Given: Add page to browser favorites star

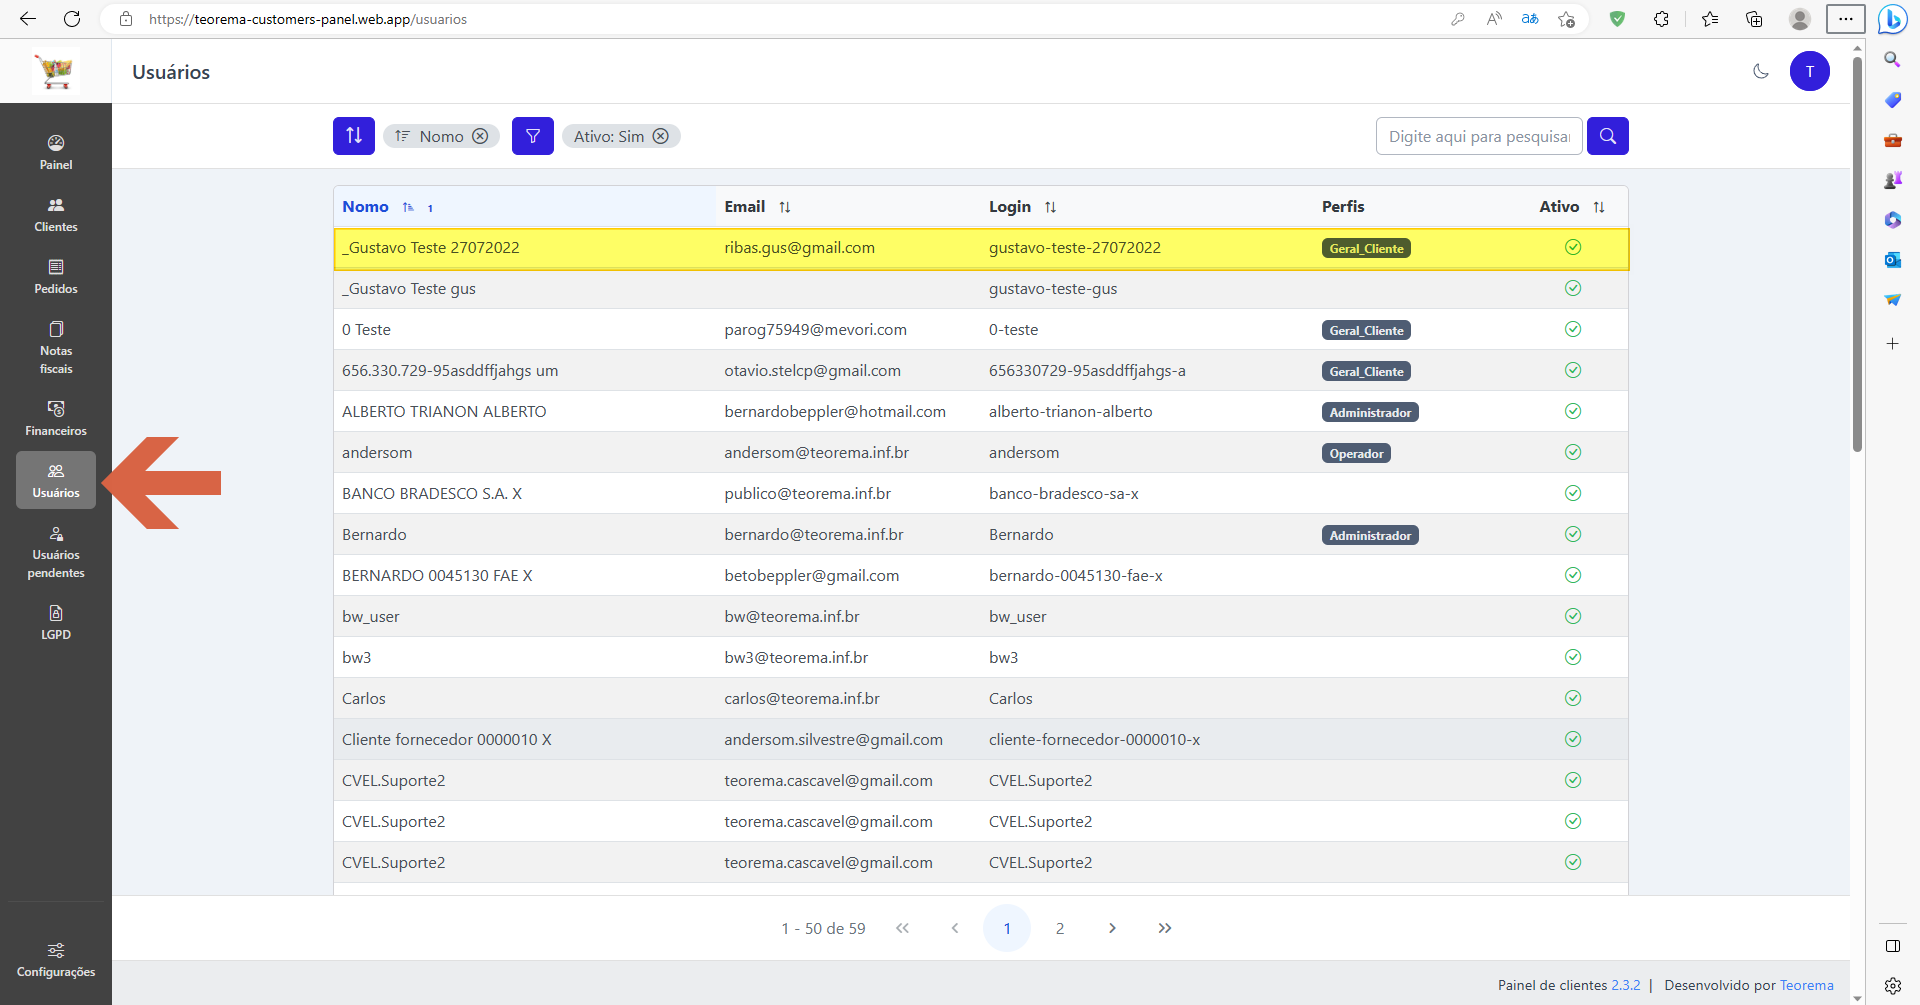Looking at the screenshot, I should [1567, 19].
